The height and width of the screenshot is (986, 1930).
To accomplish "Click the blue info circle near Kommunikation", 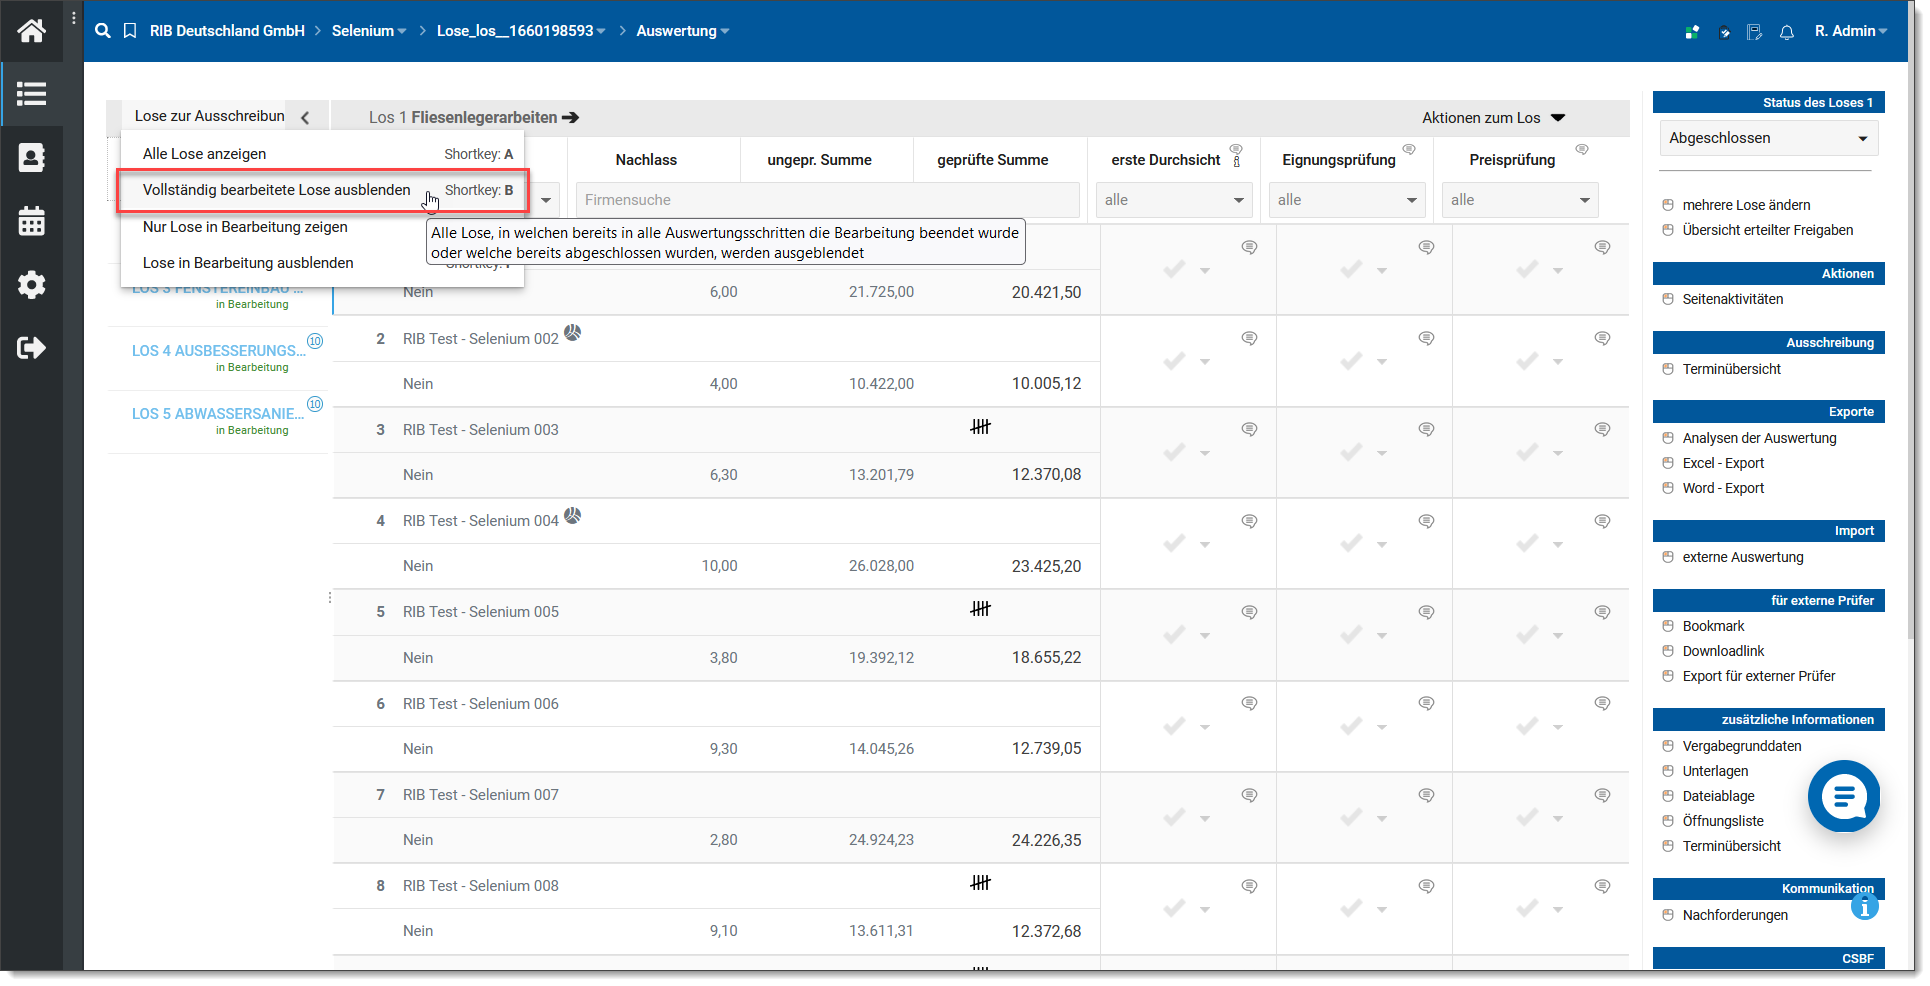I will 1864,907.
